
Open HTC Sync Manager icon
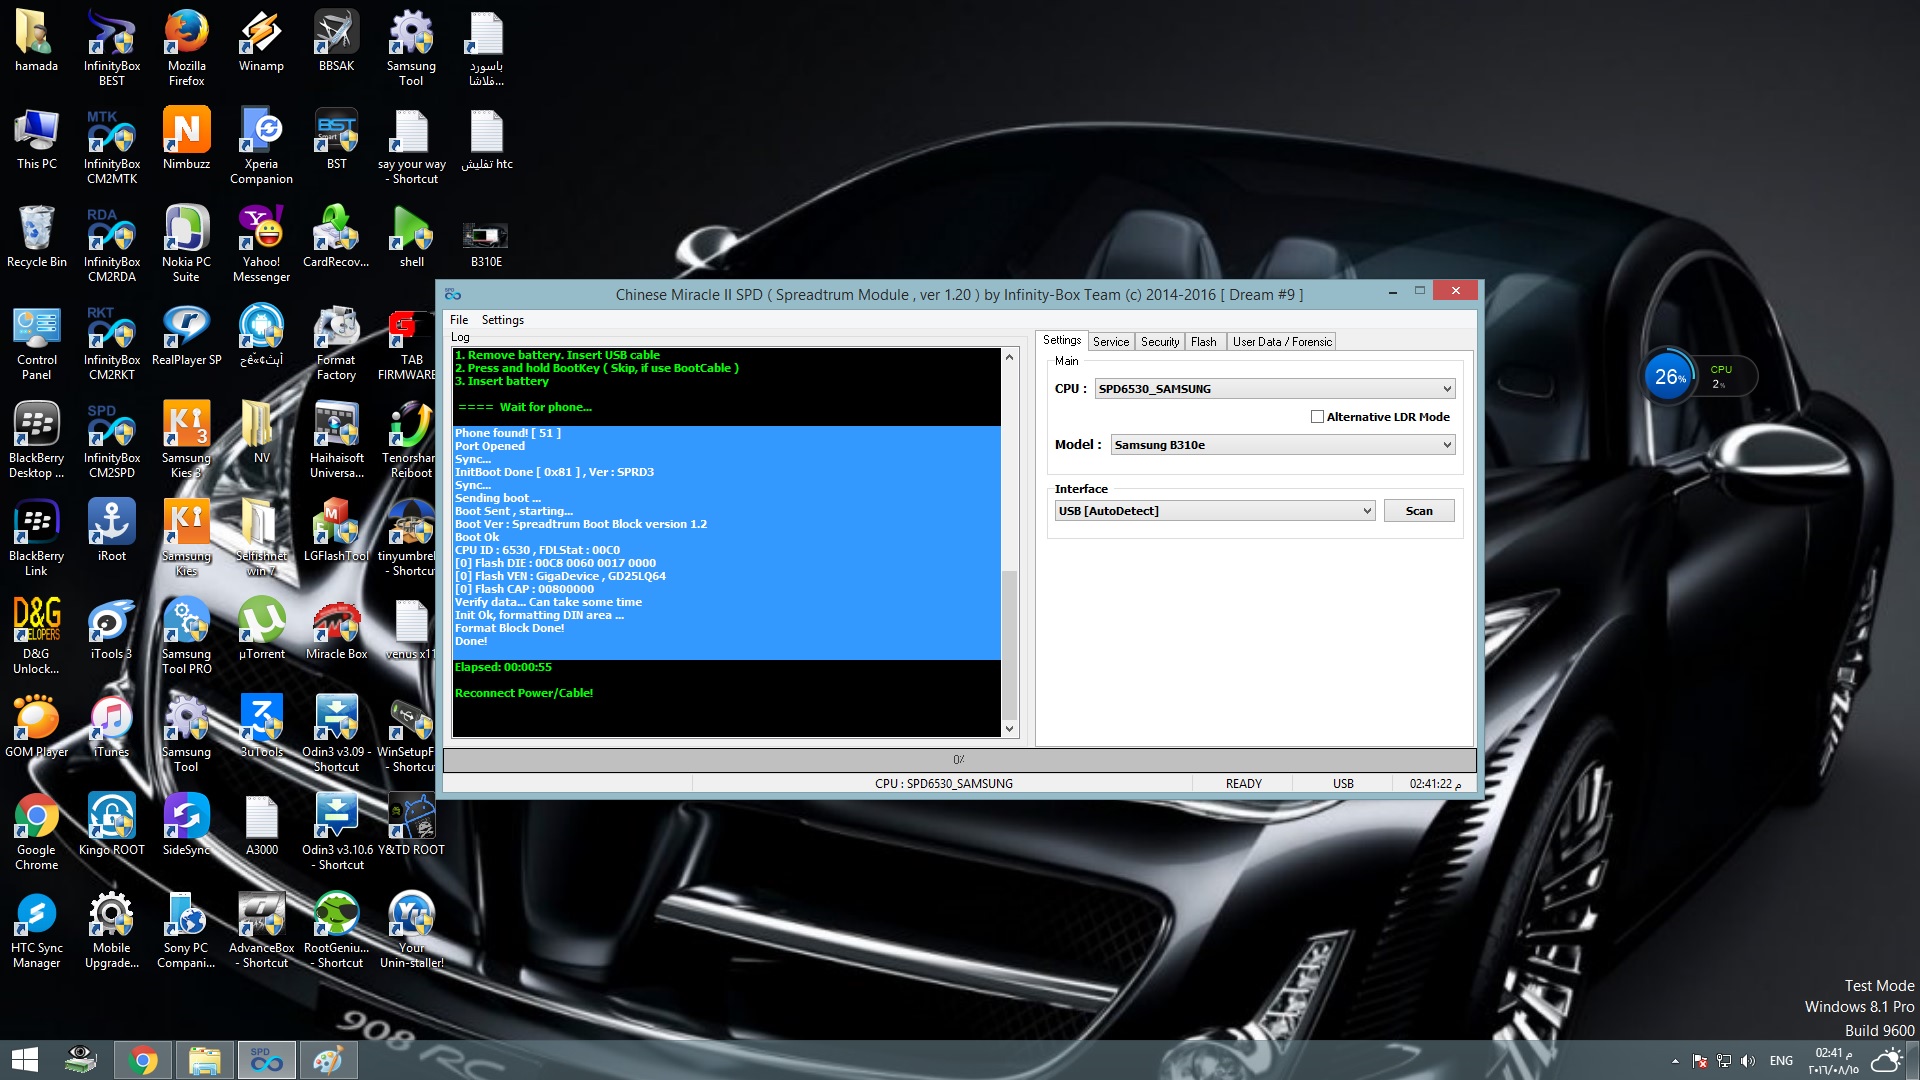pos(37,930)
